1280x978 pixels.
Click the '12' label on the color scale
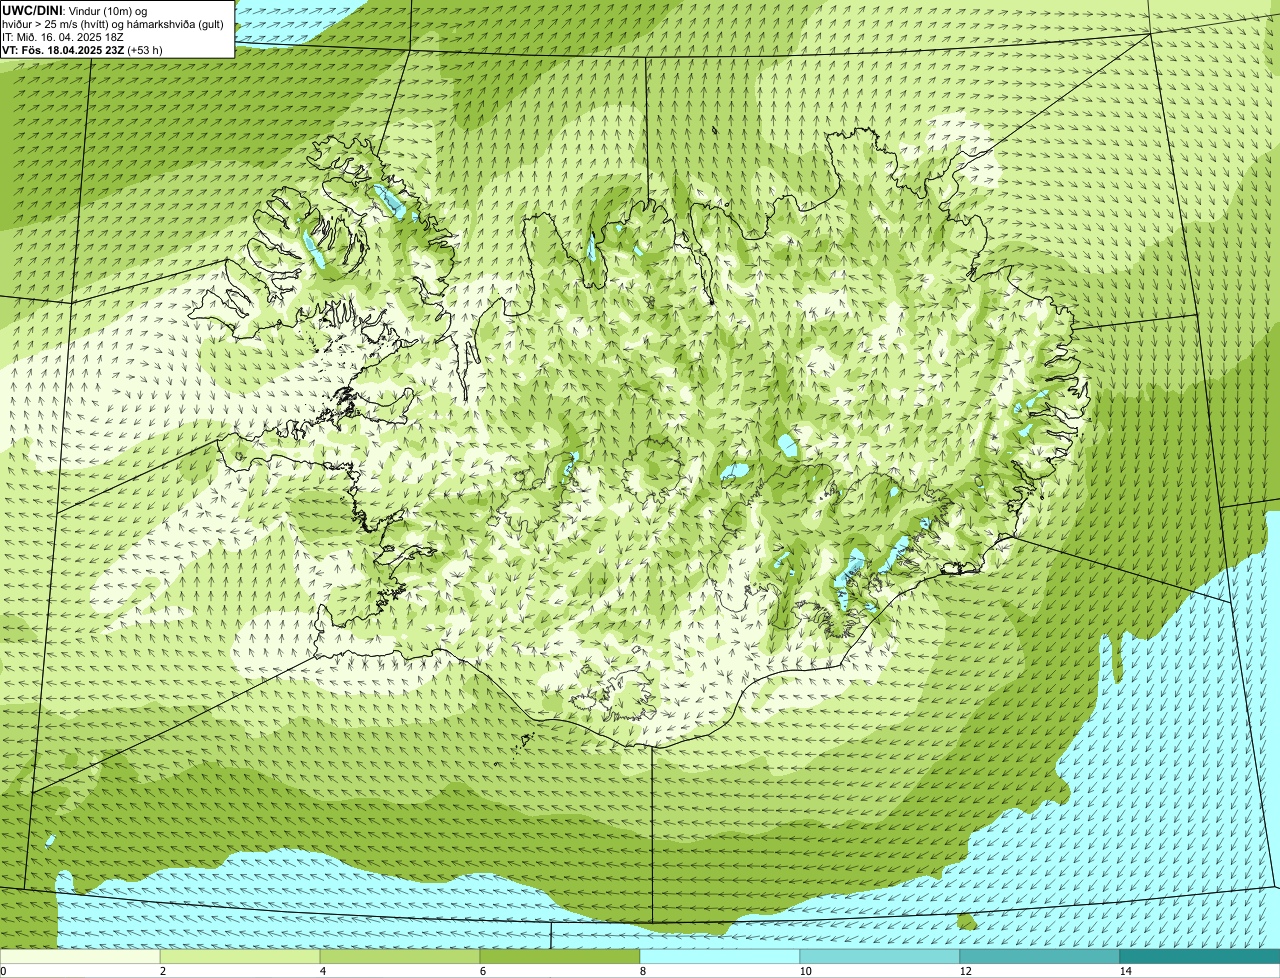(x=965, y=971)
